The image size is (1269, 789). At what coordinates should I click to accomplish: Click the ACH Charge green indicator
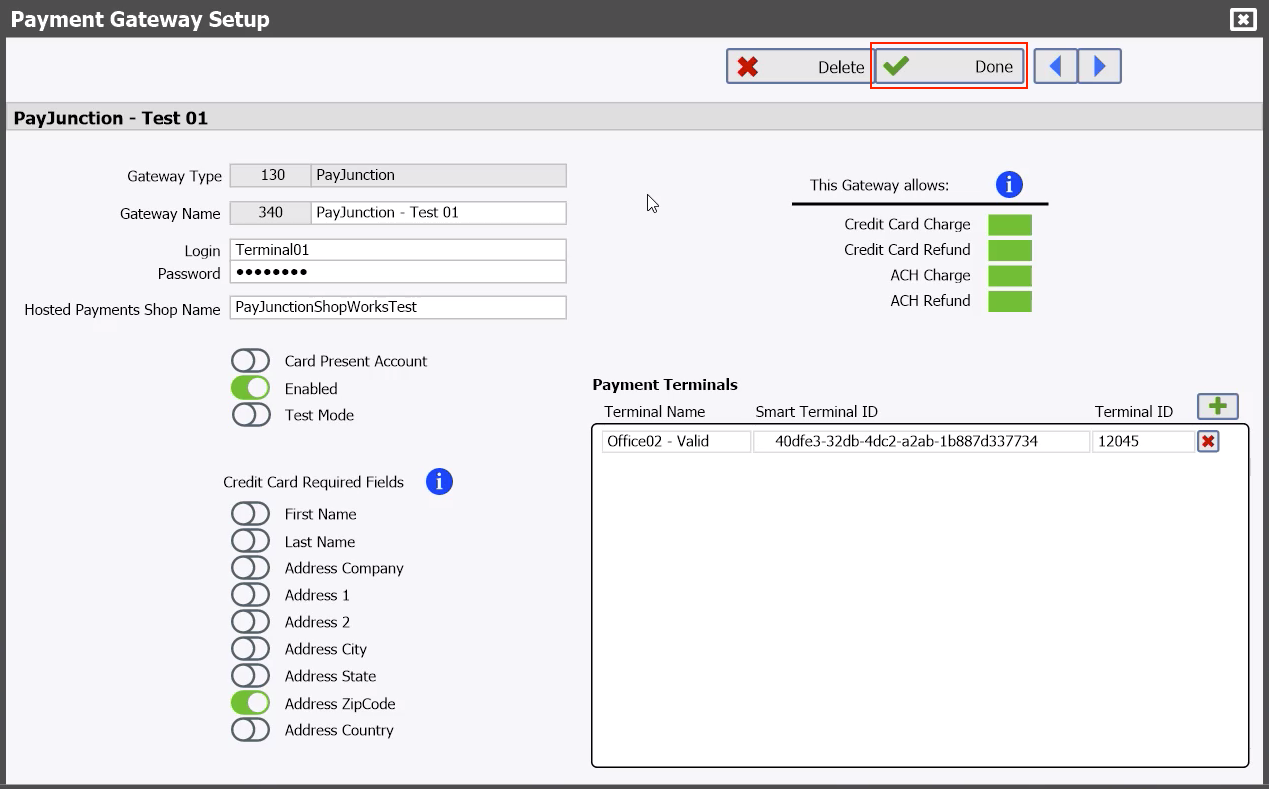pos(1010,276)
